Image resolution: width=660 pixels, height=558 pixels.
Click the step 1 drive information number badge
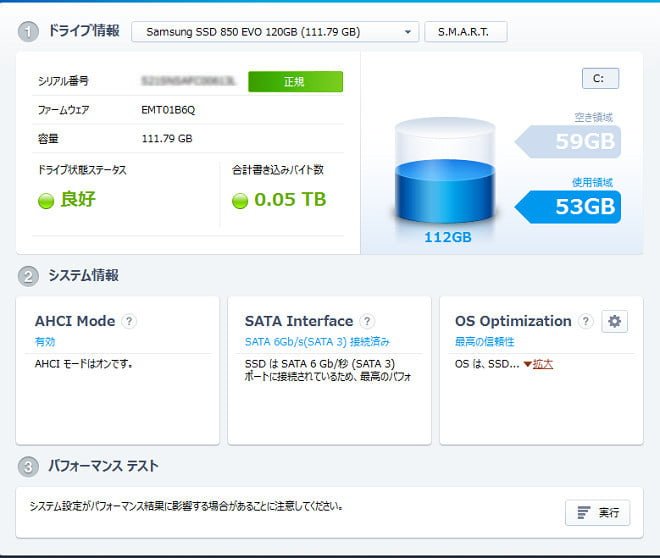click(x=27, y=32)
